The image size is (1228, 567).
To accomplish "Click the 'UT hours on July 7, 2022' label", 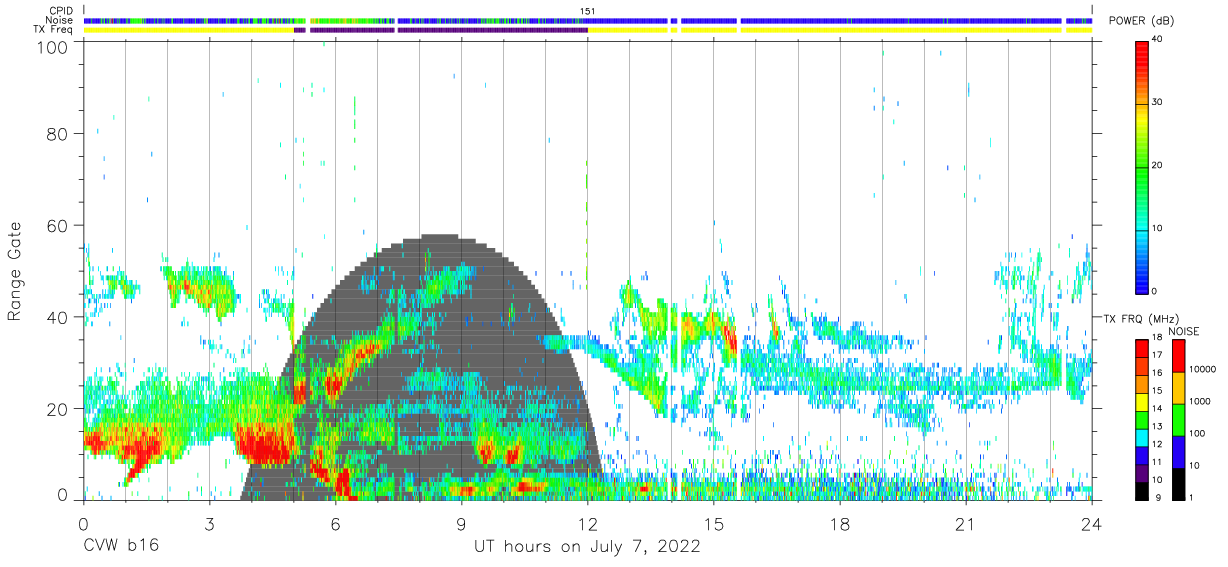I will tap(587, 547).
